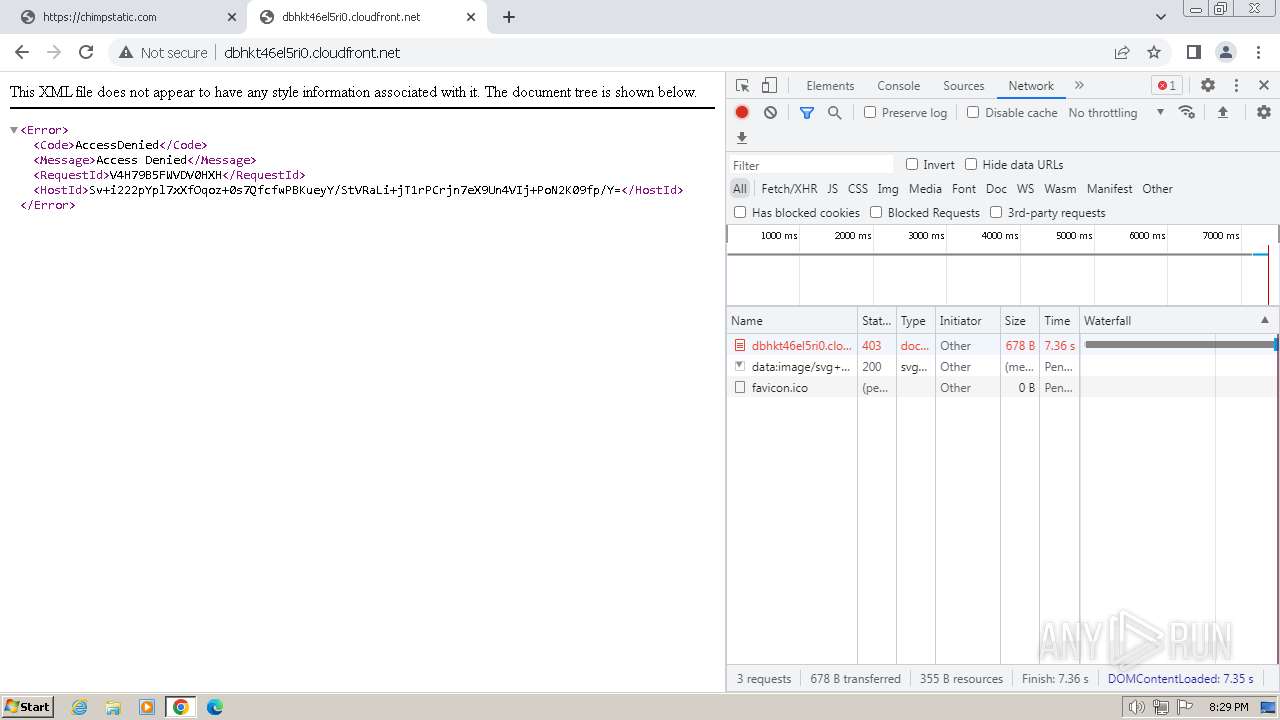Open network conditions wifi icon

[1187, 112]
